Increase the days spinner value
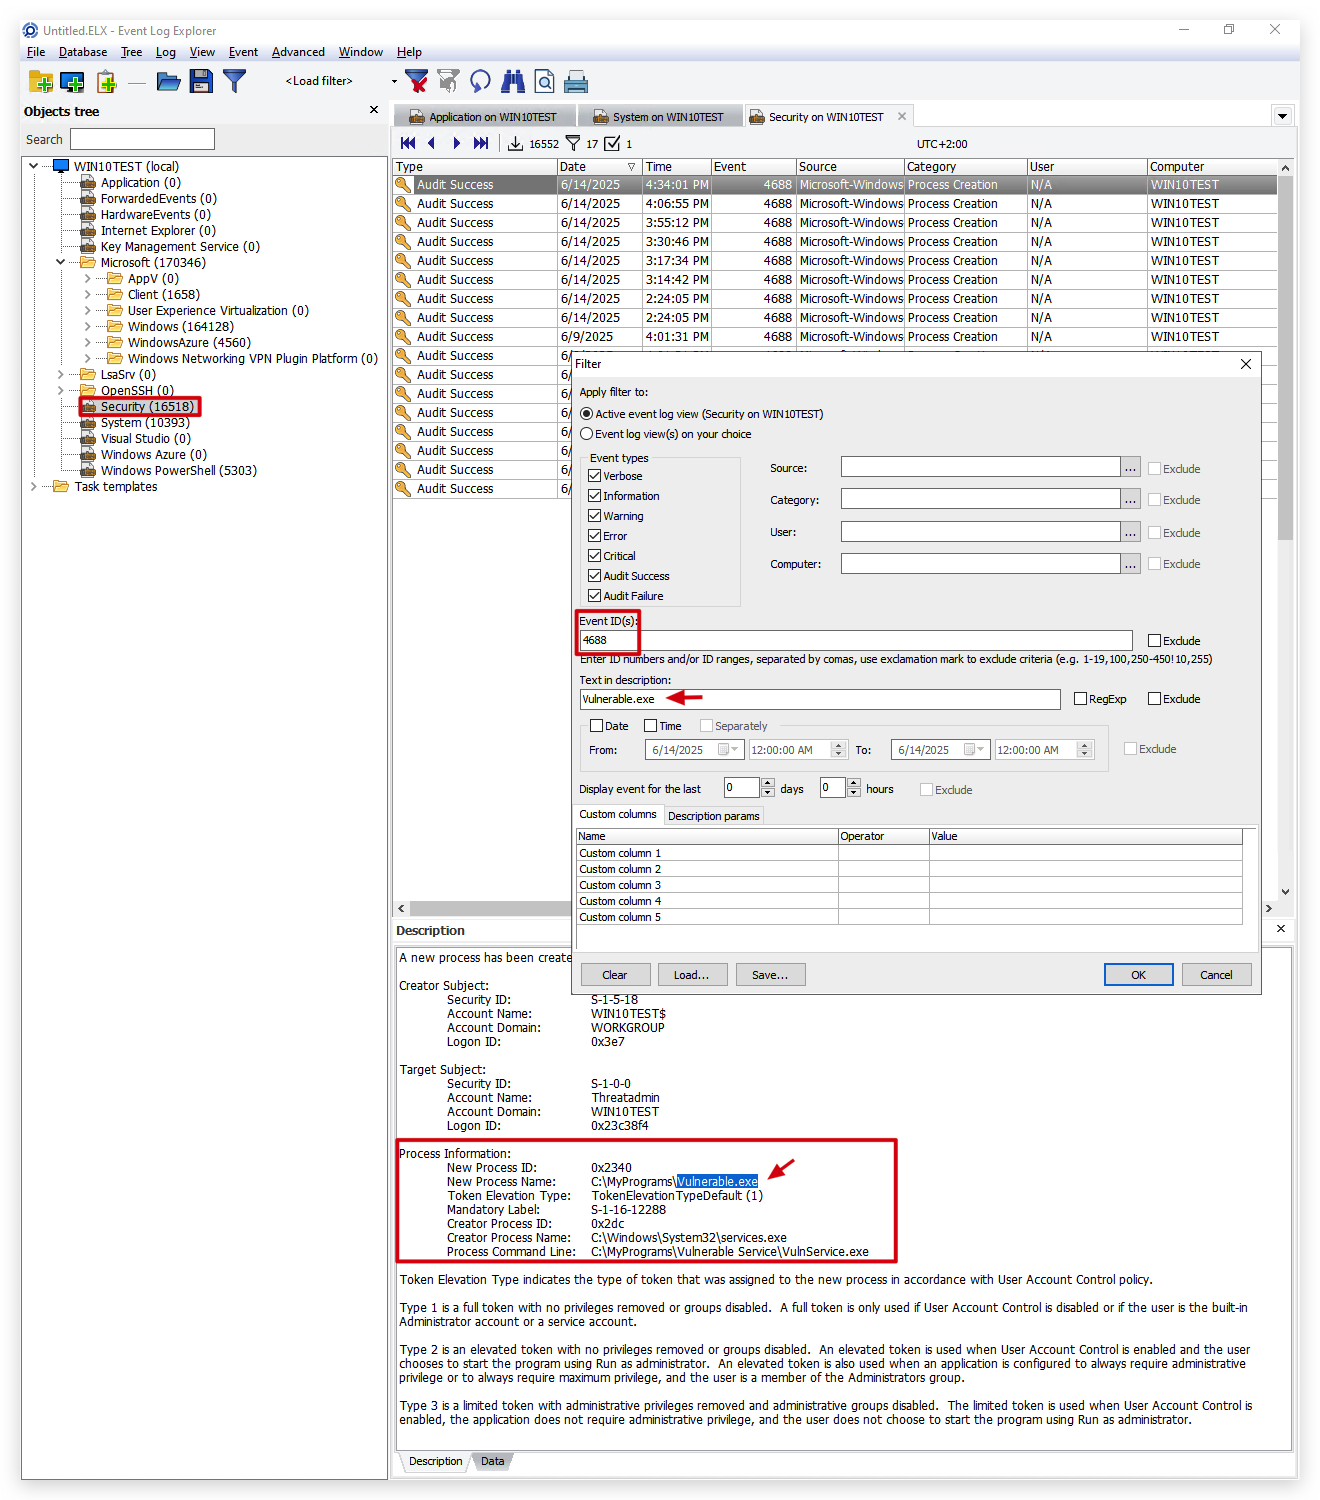The width and height of the screenshot is (1320, 1500). pos(768,783)
